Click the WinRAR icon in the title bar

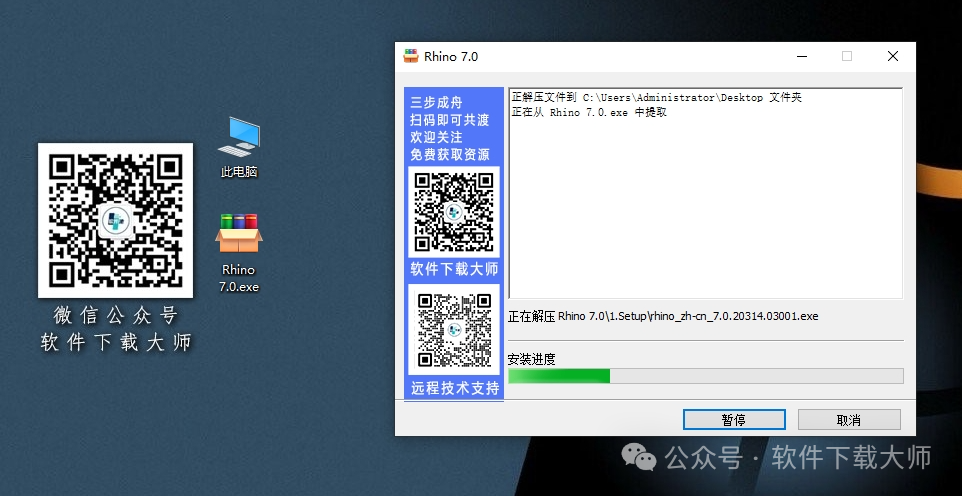tap(410, 56)
